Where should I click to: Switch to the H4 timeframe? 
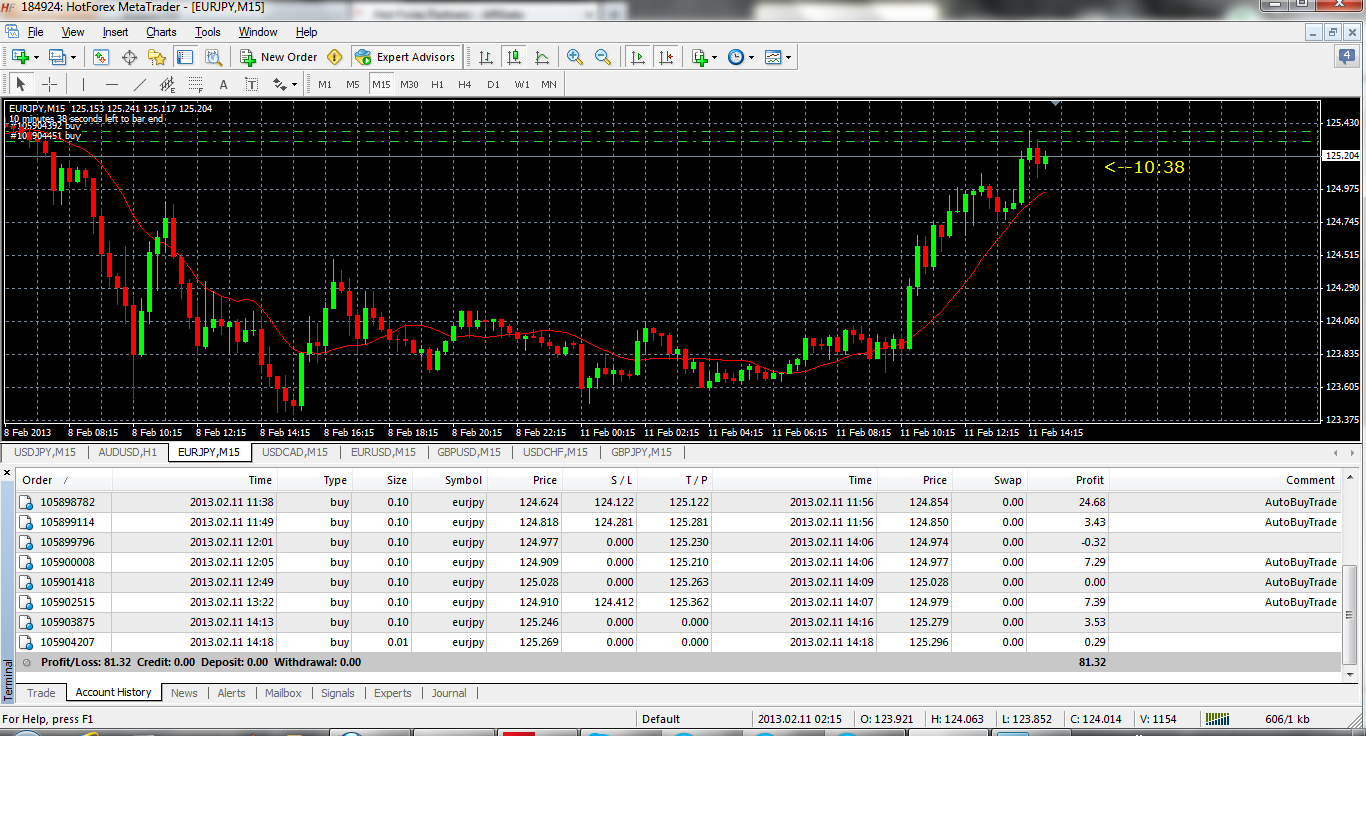tap(465, 84)
